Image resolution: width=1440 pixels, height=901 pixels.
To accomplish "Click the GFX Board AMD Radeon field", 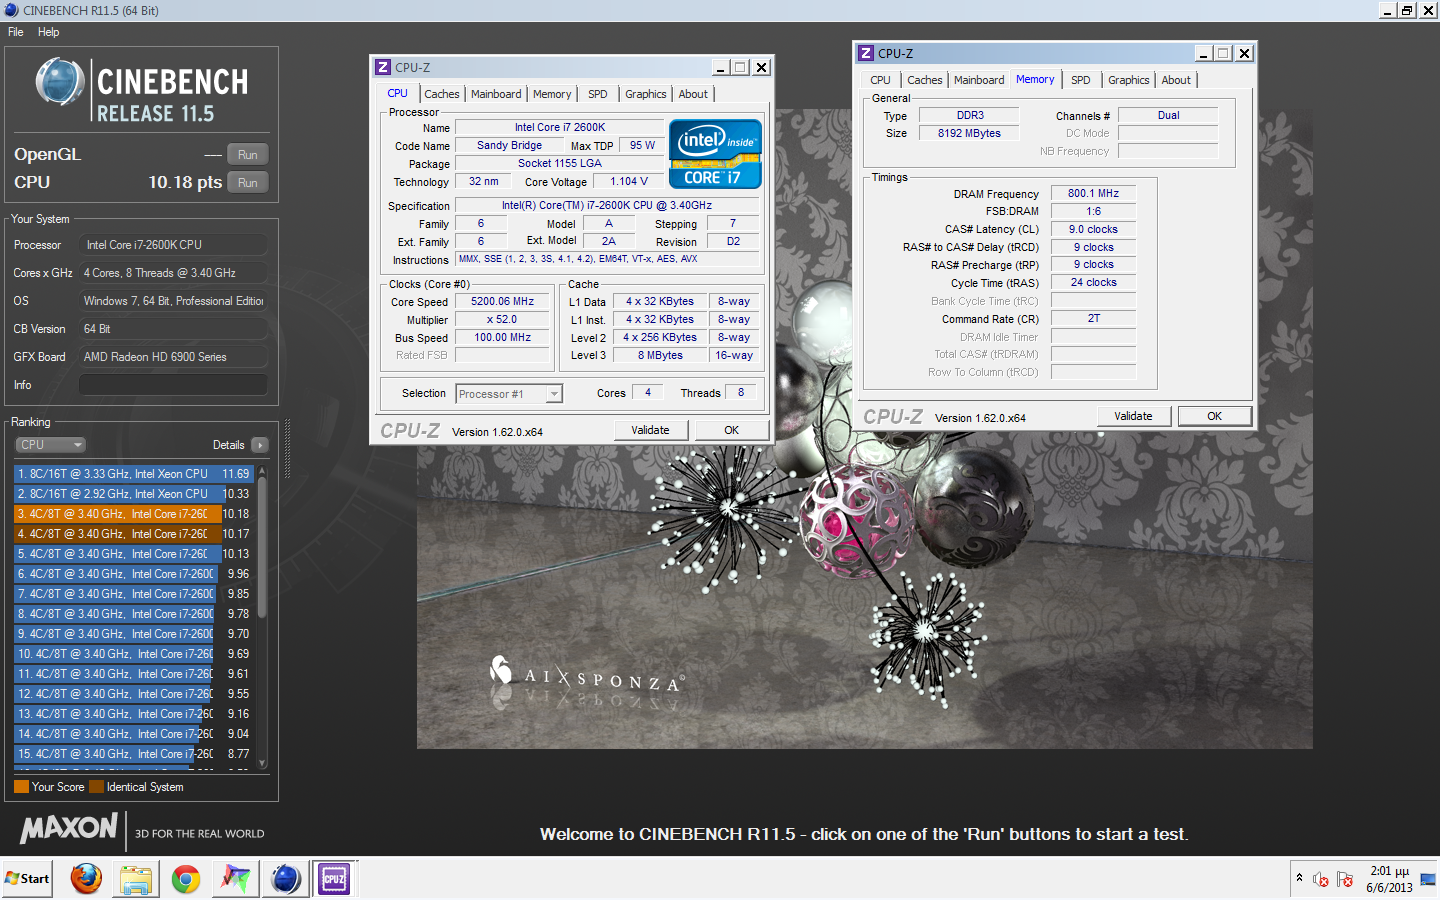I will point(173,357).
